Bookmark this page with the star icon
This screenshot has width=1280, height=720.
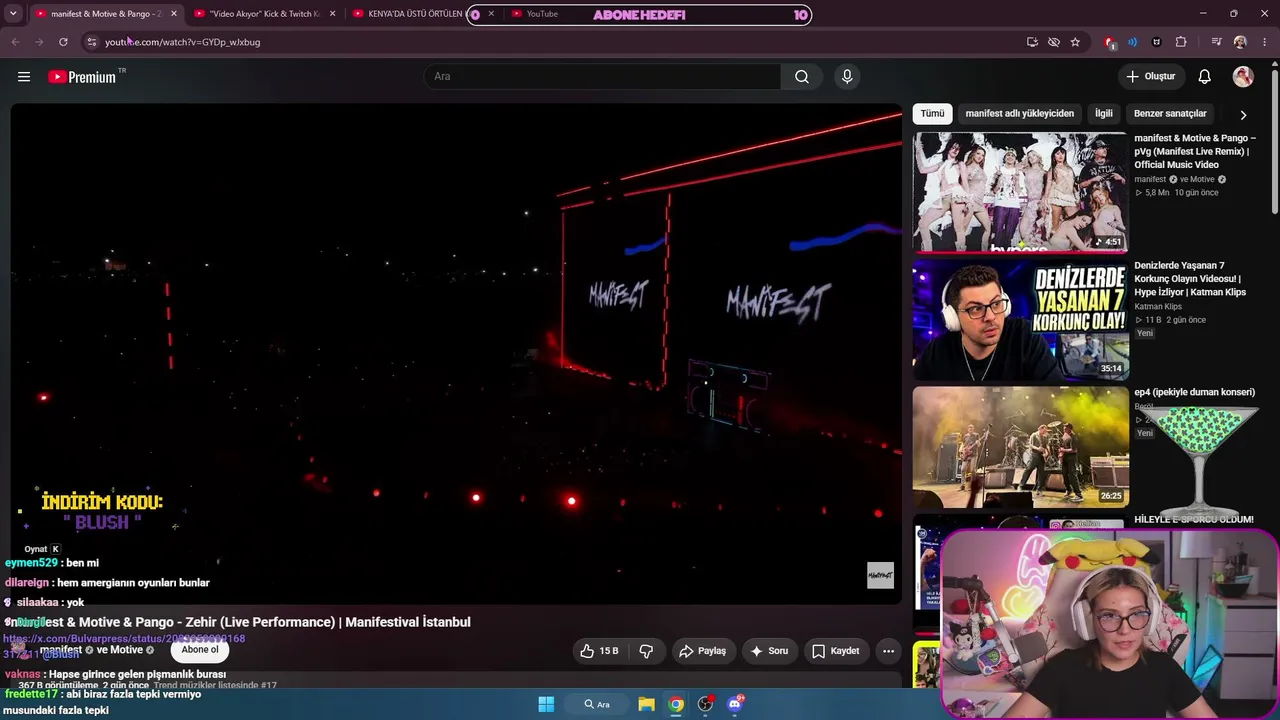click(x=1075, y=42)
